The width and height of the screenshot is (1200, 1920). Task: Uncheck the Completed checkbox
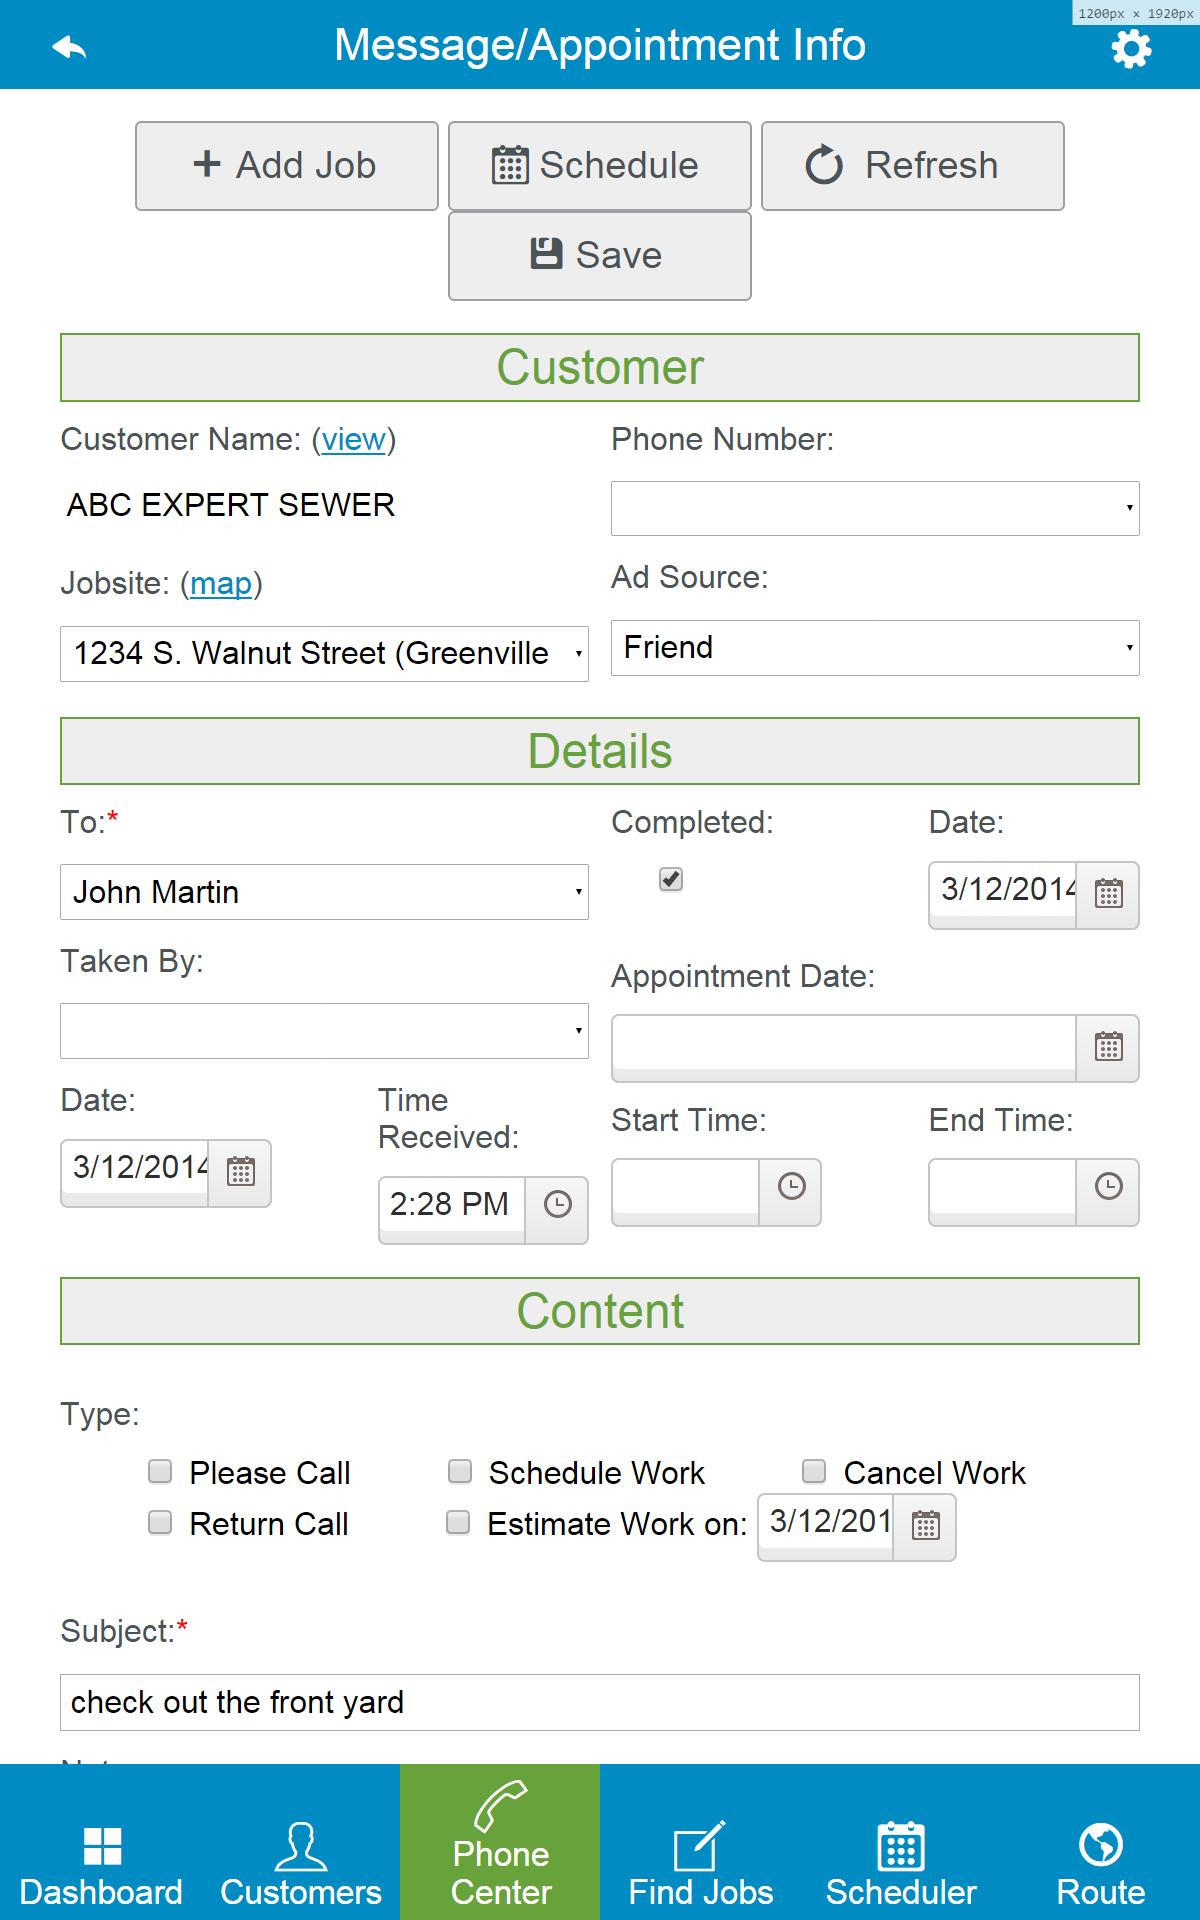click(671, 879)
